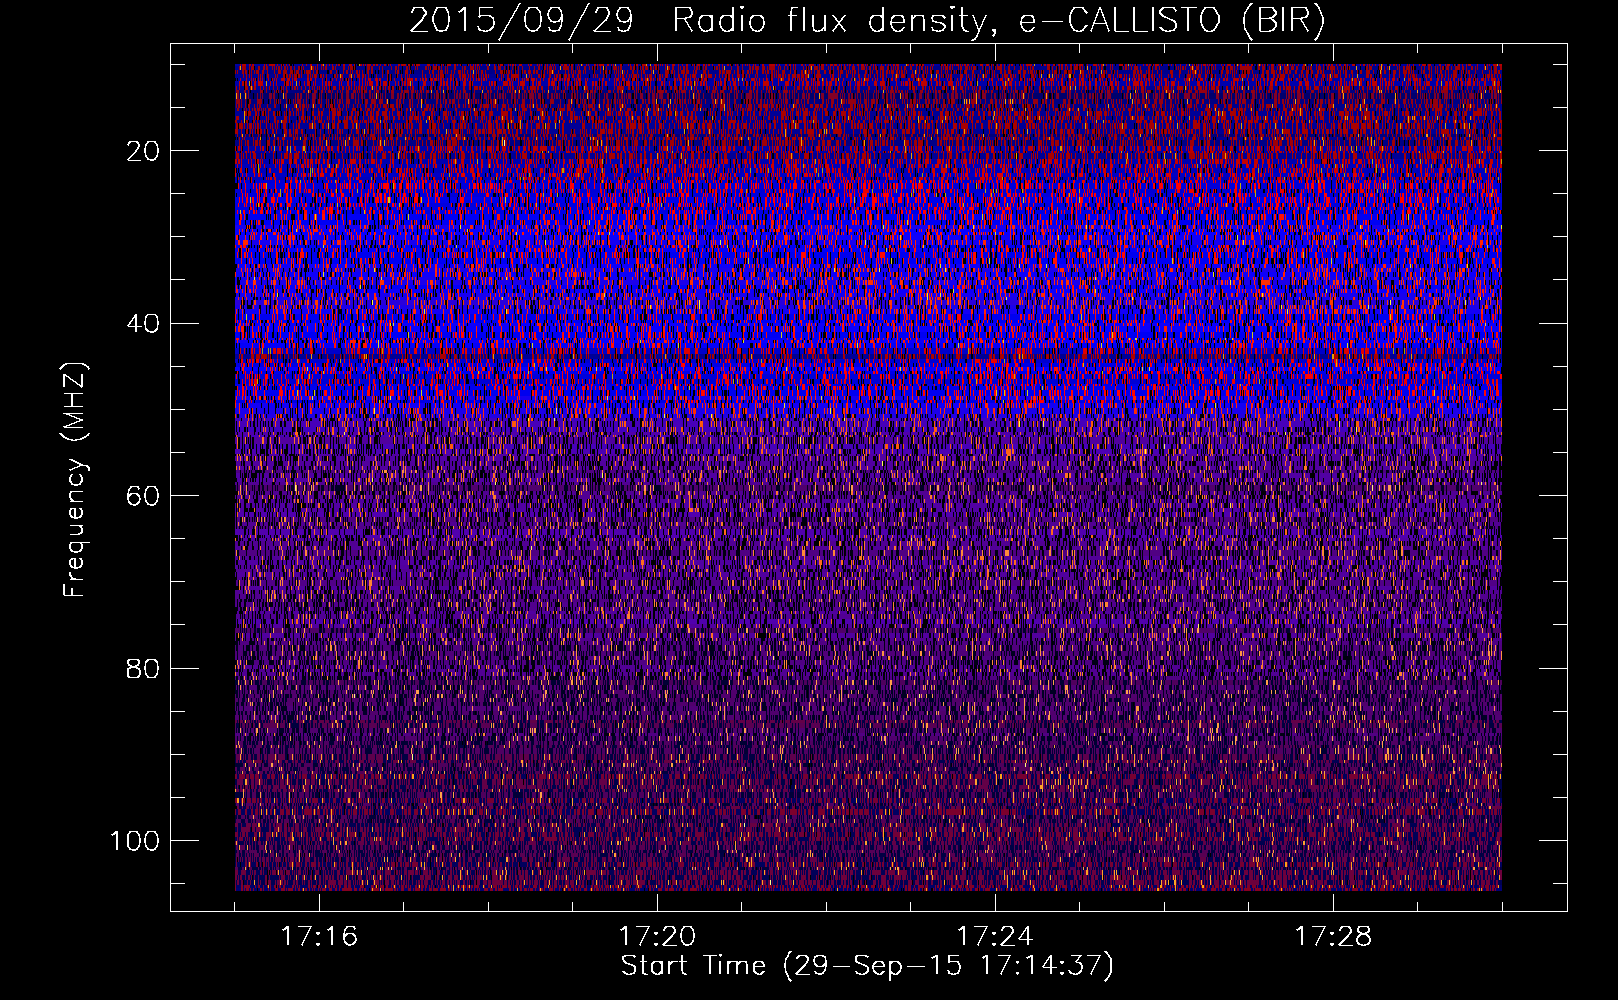Image resolution: width=1618 pixels, height=1000 pixels.
Task: Click the 100 frequency tick label
Action: pos(136,841)
